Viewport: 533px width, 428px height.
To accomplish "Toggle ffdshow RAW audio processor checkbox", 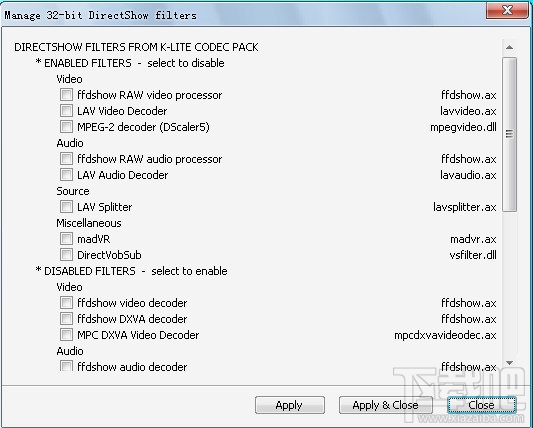I will click(x=66, y=158).
